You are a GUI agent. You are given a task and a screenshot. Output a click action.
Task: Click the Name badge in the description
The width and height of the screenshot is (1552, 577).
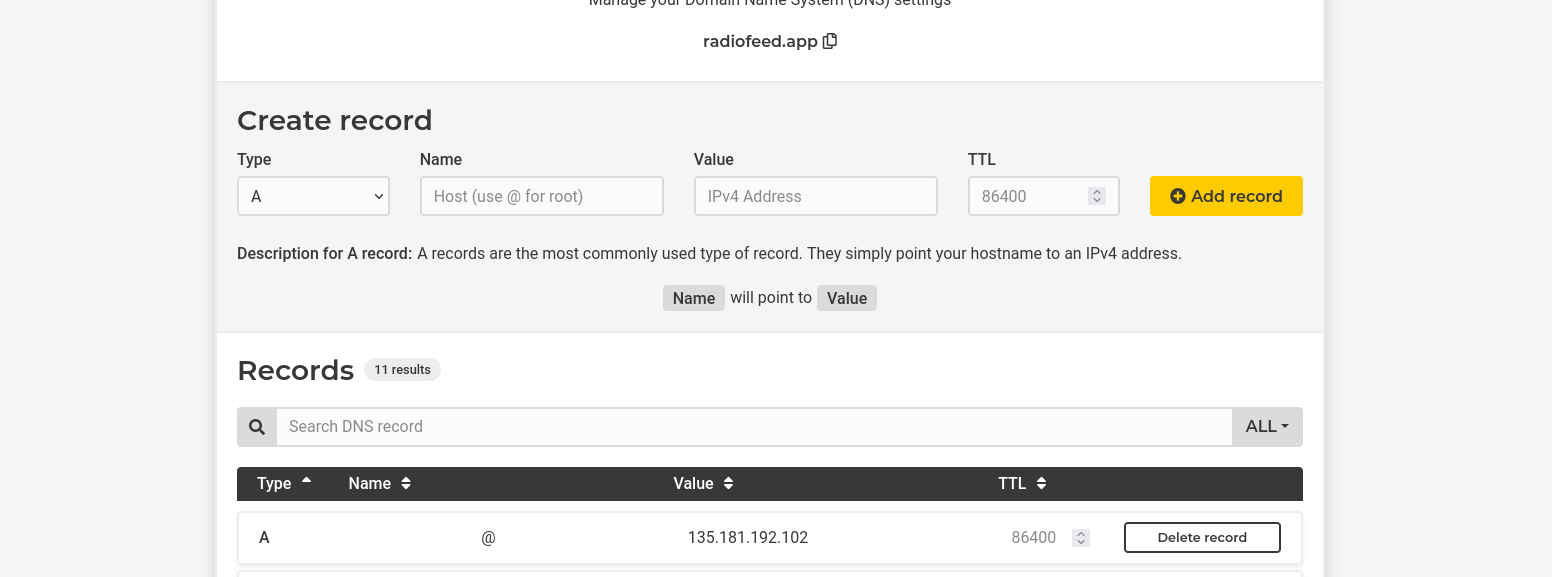pos(694,298)
